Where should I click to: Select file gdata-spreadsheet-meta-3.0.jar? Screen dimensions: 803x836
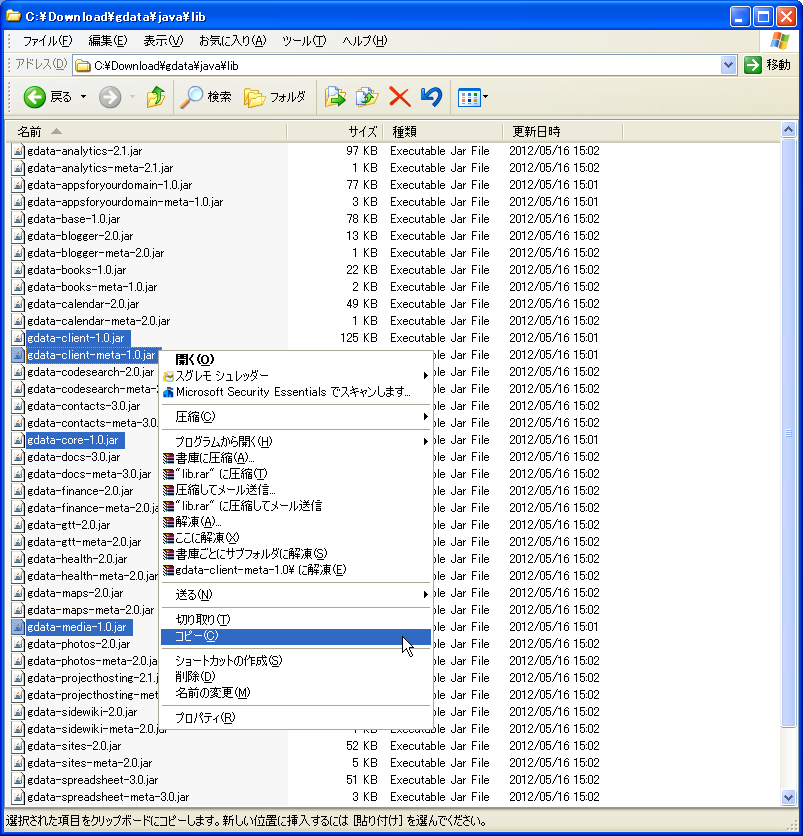pos(108,797)
